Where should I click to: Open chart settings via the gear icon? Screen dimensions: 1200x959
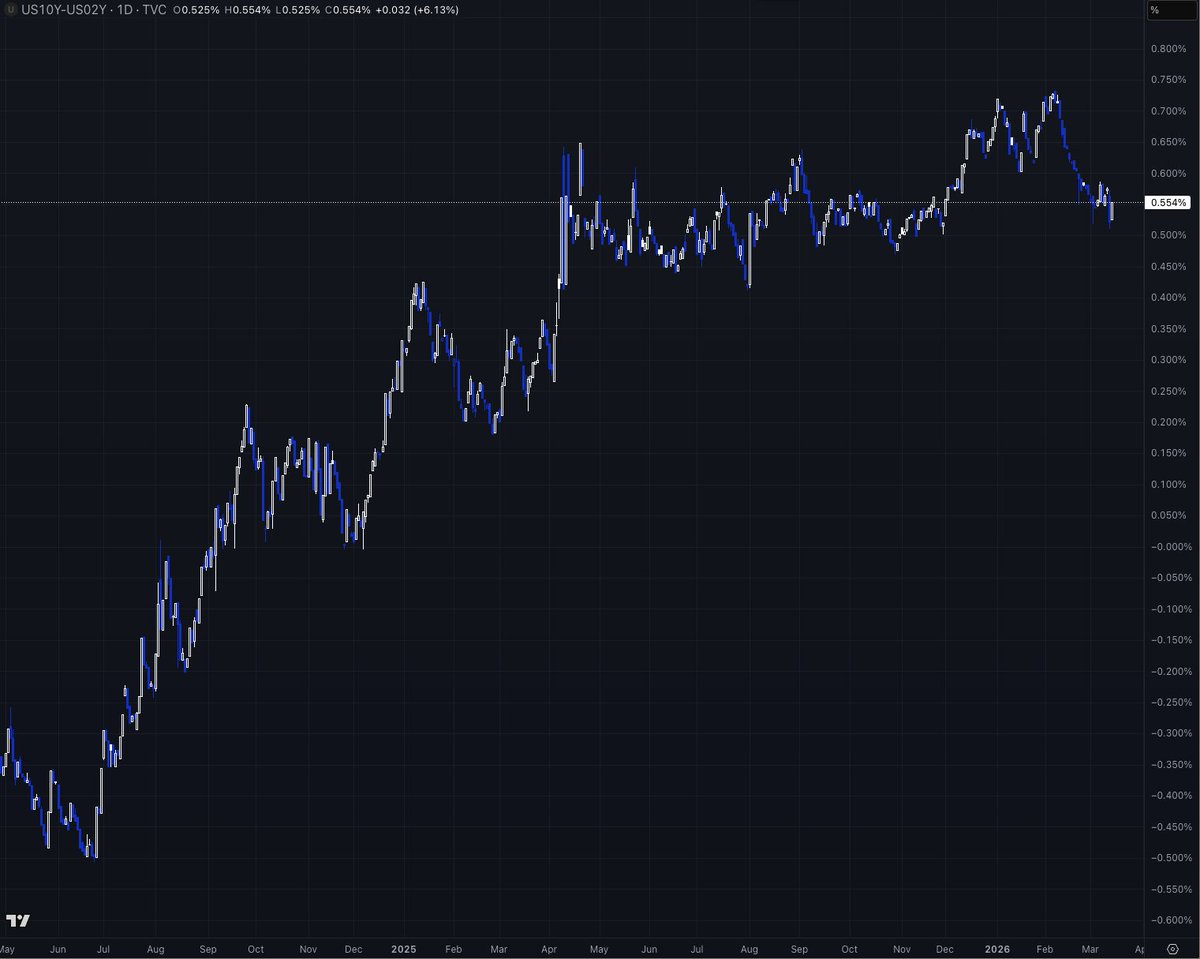(1172, 948)
